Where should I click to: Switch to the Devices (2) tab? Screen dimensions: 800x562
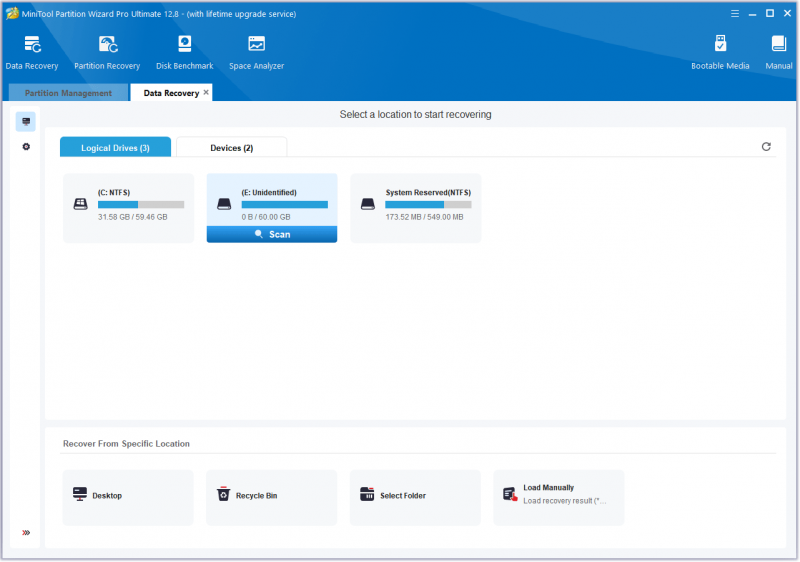click(232, 147)
